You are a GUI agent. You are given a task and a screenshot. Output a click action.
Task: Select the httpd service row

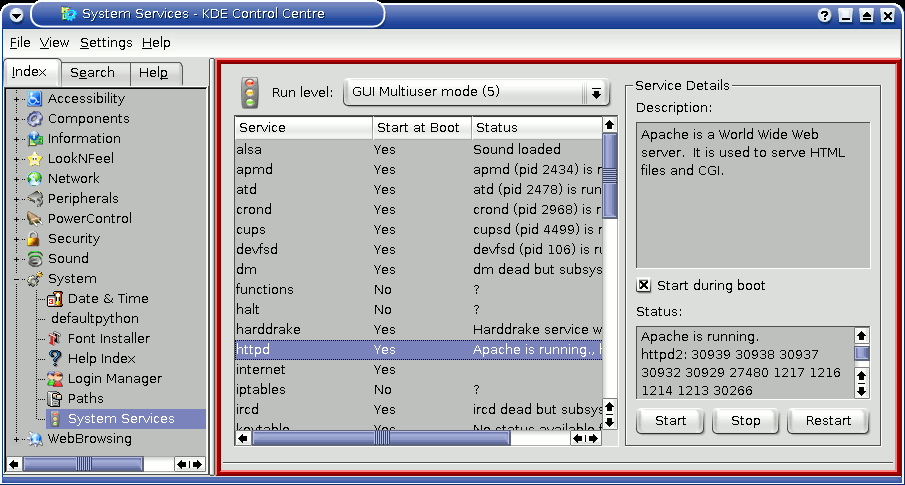(418, 350)
